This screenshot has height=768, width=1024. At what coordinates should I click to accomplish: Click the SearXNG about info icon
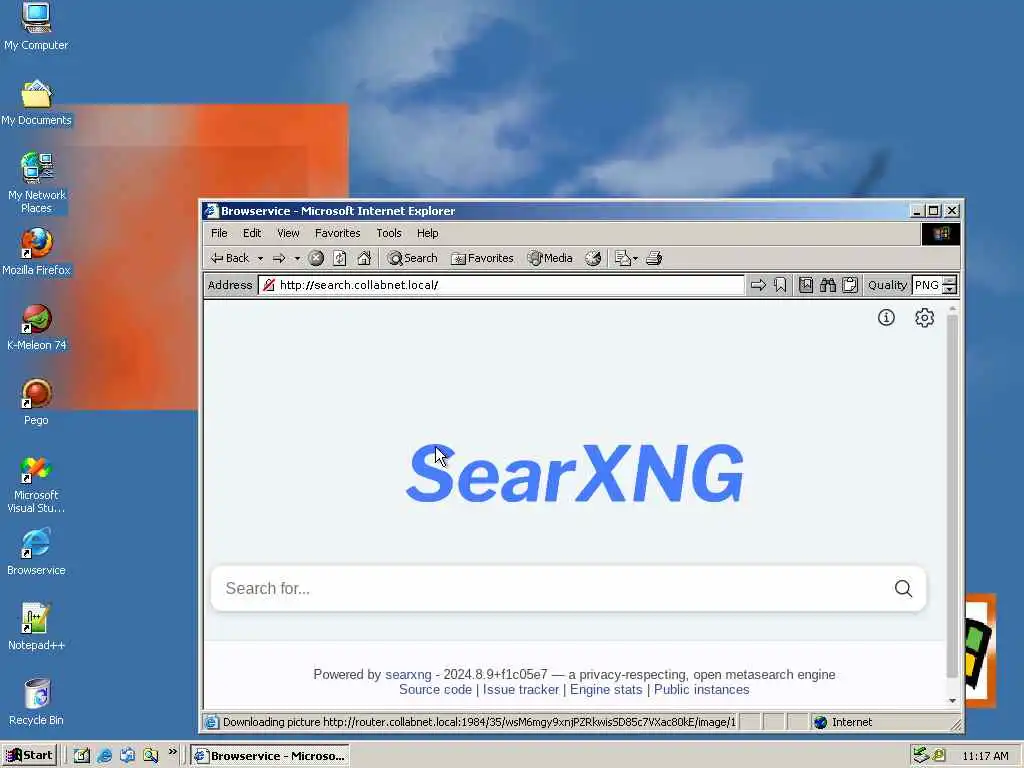(x=886, y=317)
